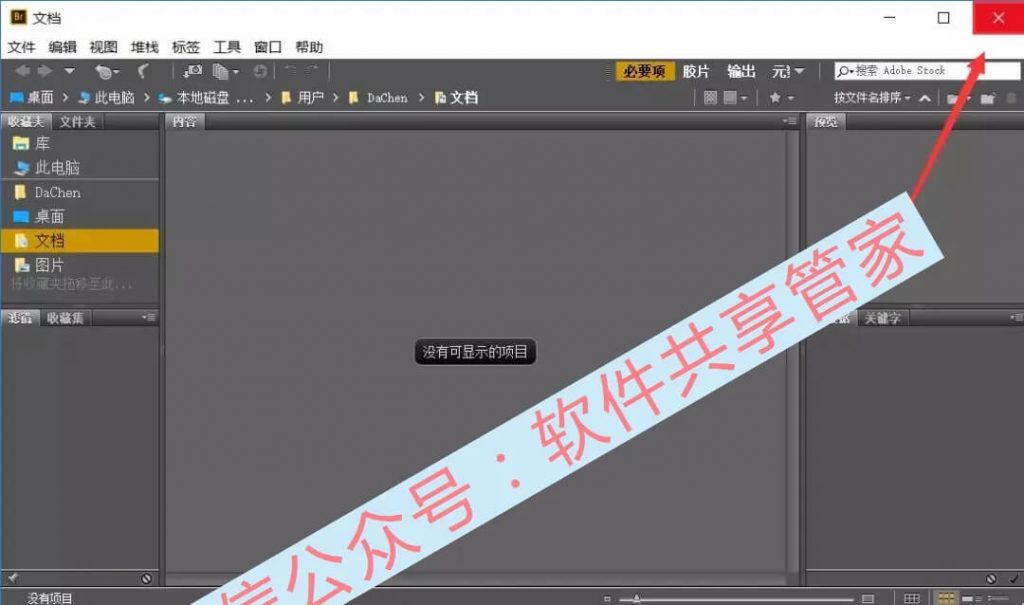Image resolution: width=1024 pixels, height=605 pixels.
Task: Open recent folder icon dropdown
Action: tap(959, 98)
